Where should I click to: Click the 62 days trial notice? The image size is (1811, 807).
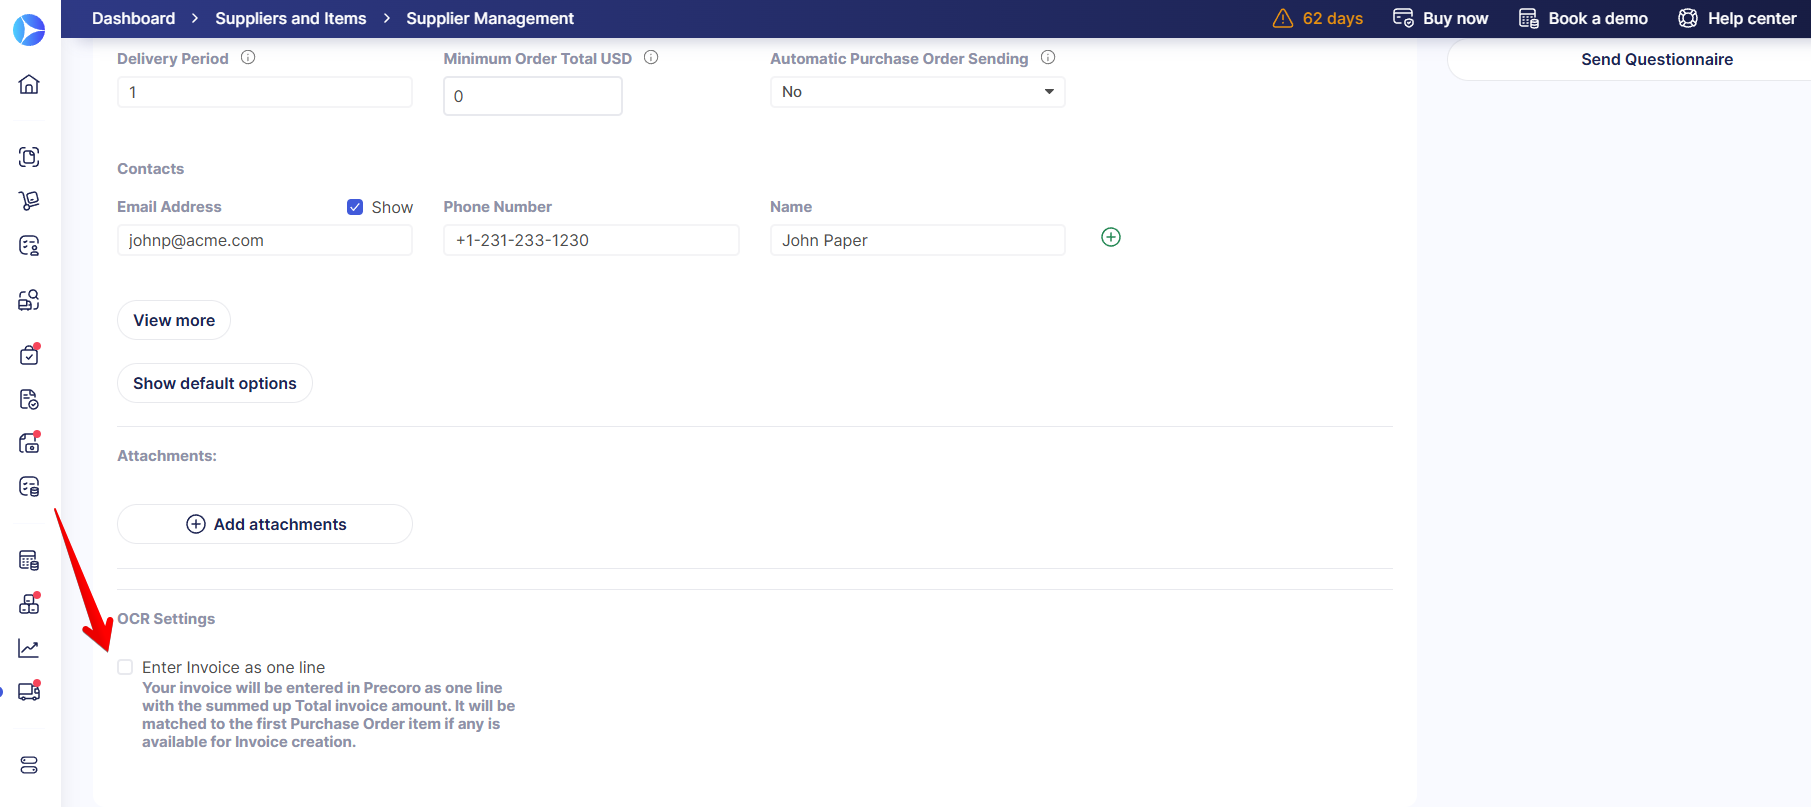click(1333, 18)
